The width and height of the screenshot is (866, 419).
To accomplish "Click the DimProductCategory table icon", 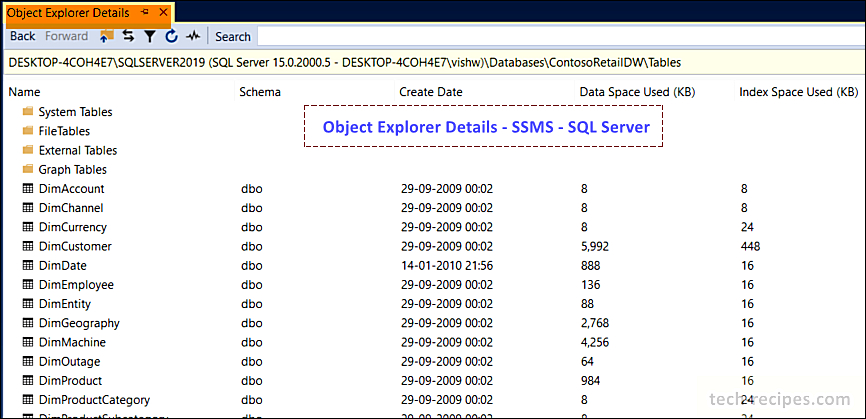I will 28,400.
